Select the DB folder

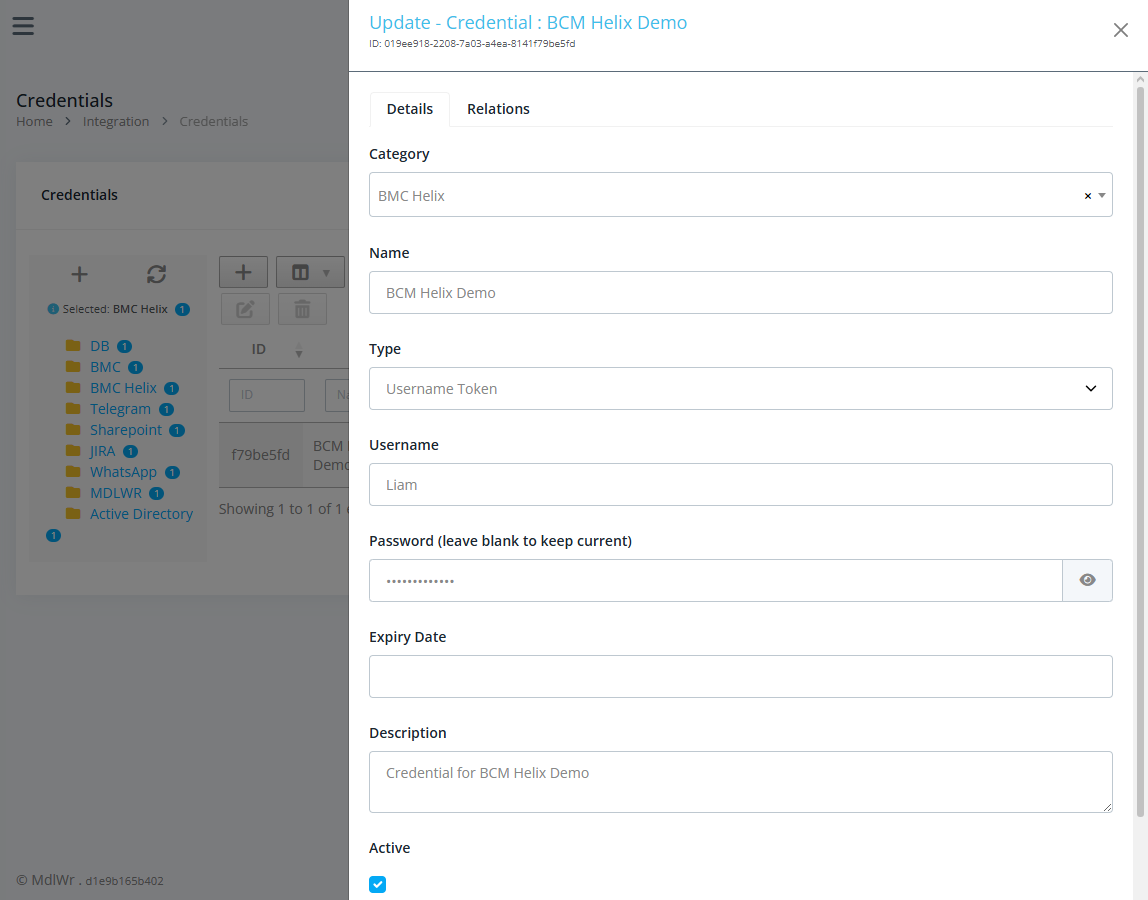click(100, 346)
